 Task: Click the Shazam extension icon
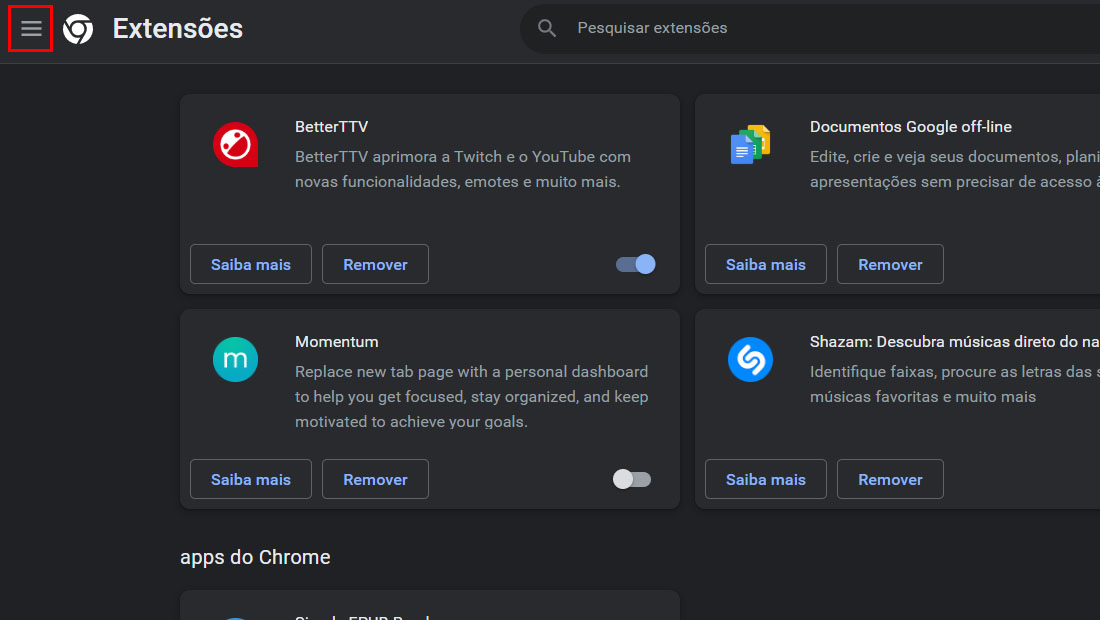click(750, 359)
